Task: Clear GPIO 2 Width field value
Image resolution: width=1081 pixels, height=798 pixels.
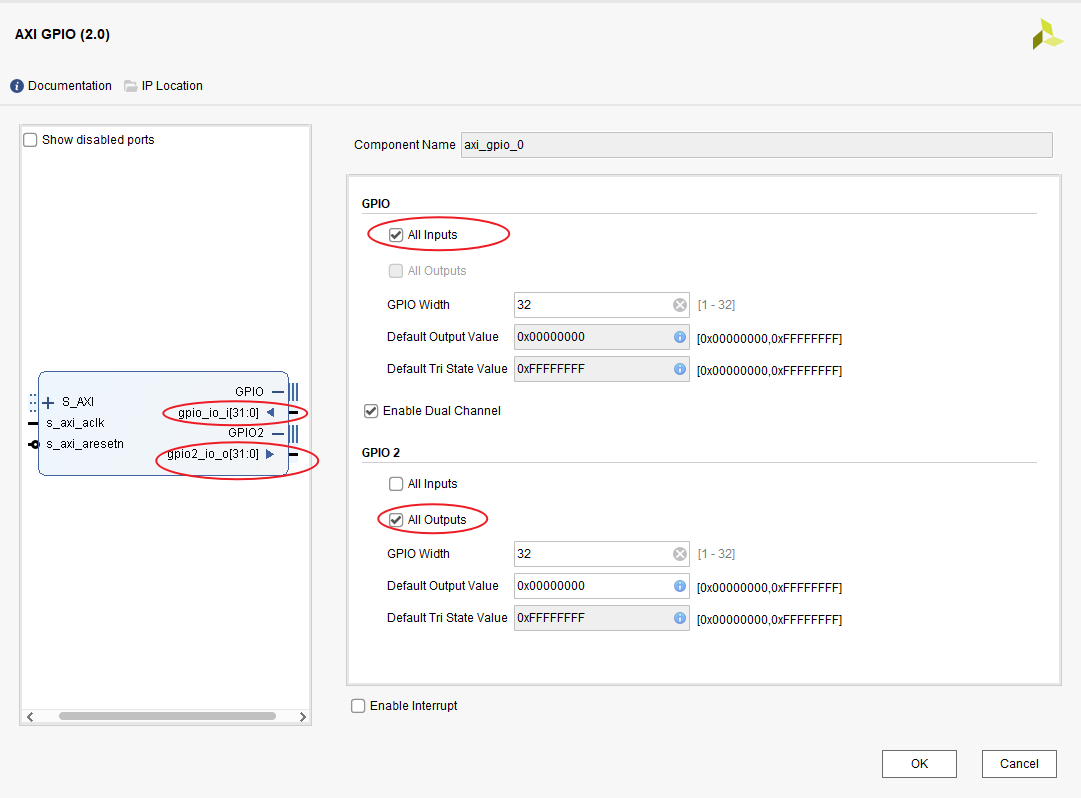Action: click(x=680, y=554)
